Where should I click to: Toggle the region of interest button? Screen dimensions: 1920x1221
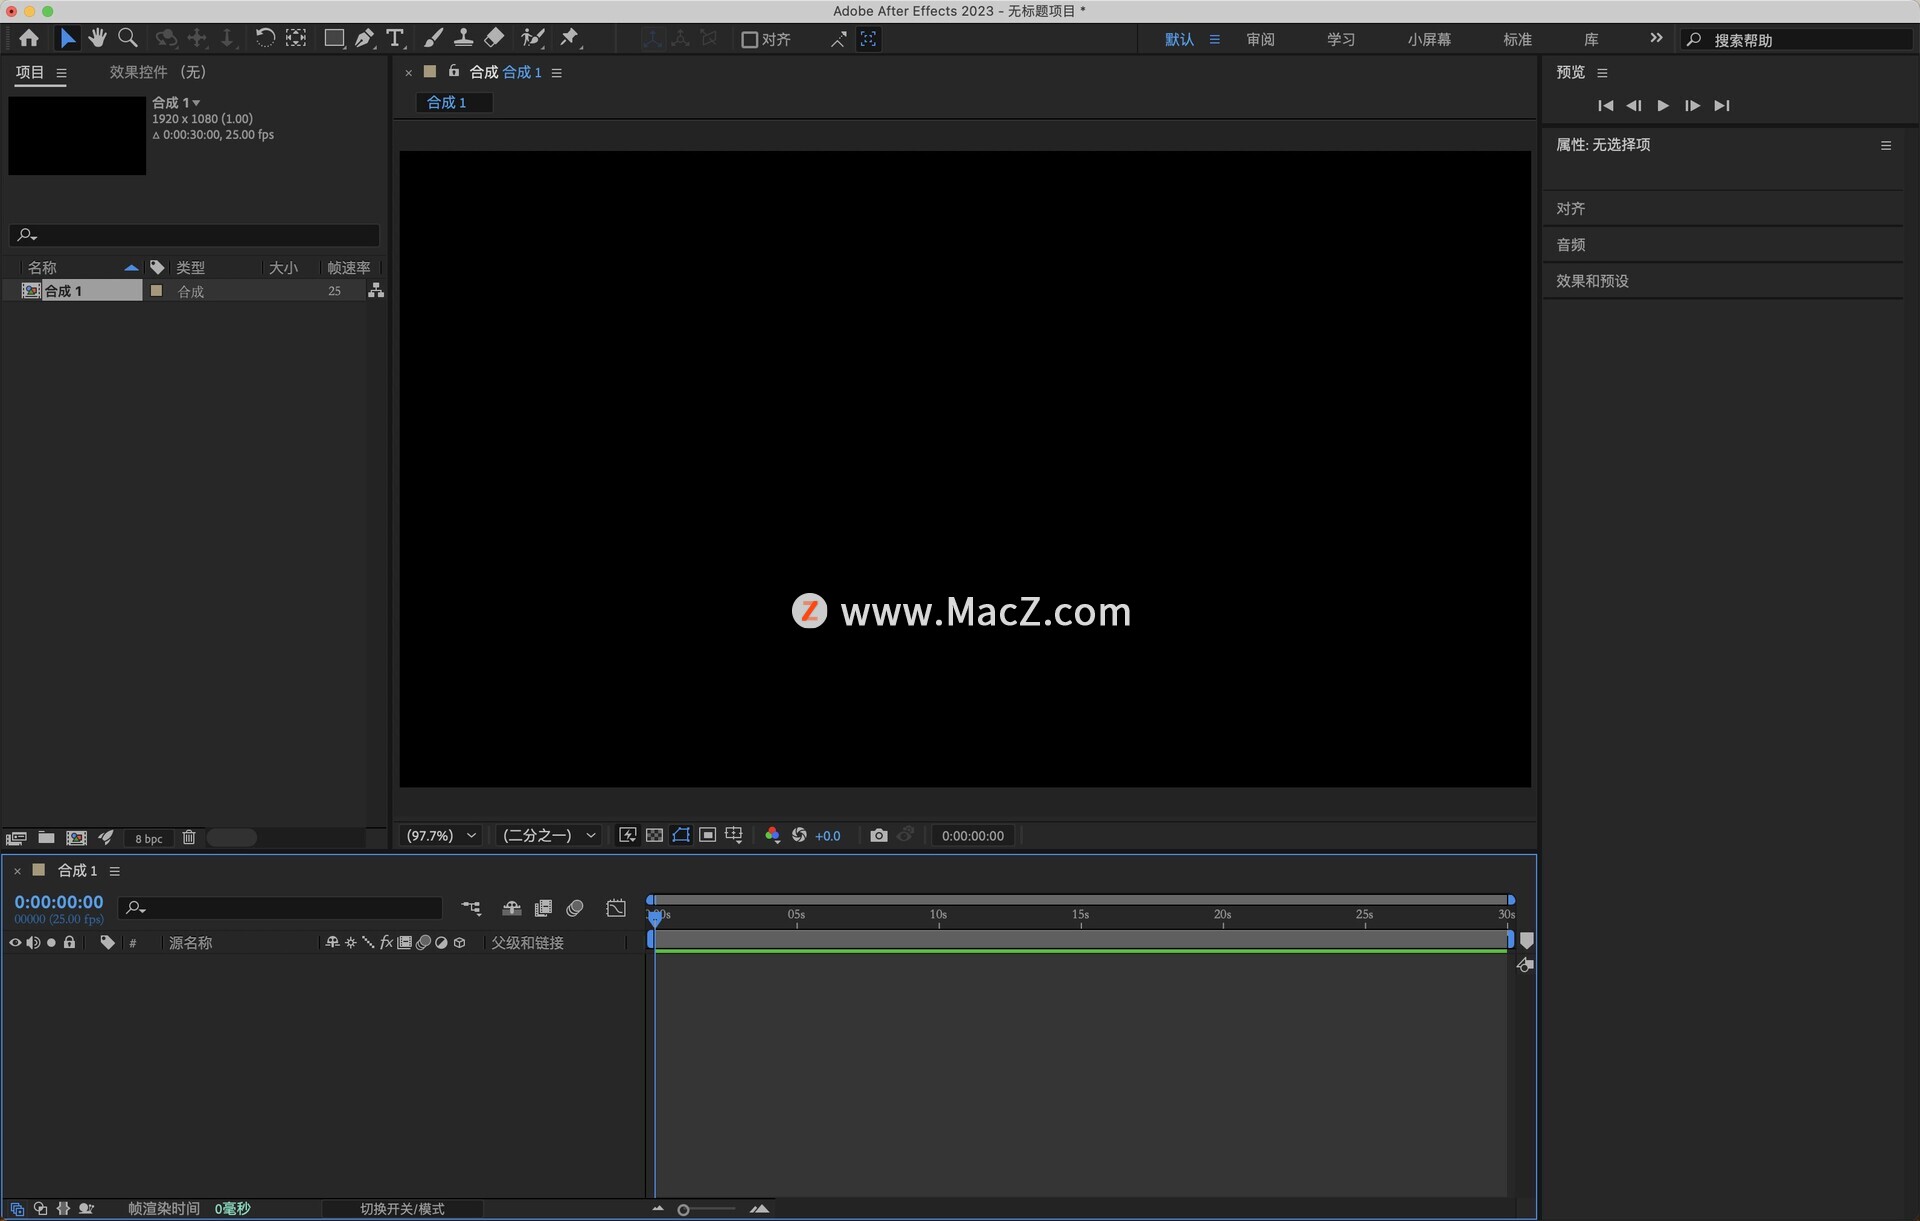click(707, 835)
